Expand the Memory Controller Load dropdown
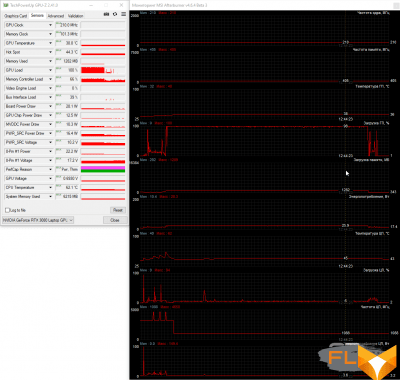The image size is (400, 380). [50, 79]
